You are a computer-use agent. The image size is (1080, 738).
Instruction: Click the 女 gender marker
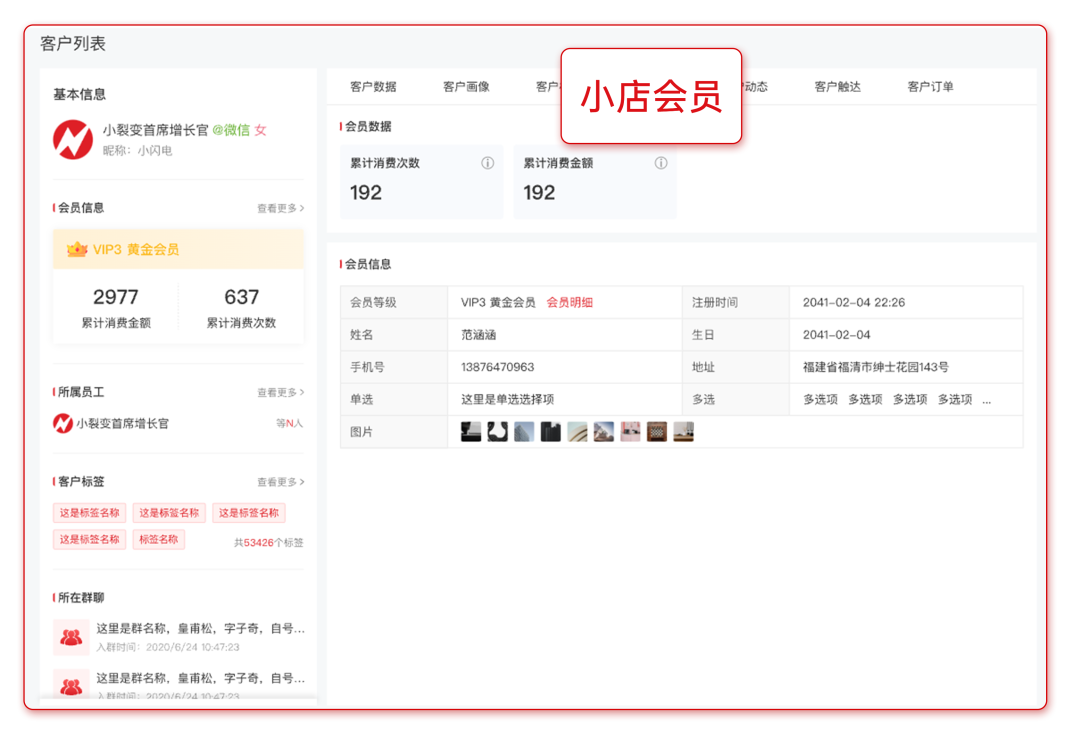(x=262, y=131)
